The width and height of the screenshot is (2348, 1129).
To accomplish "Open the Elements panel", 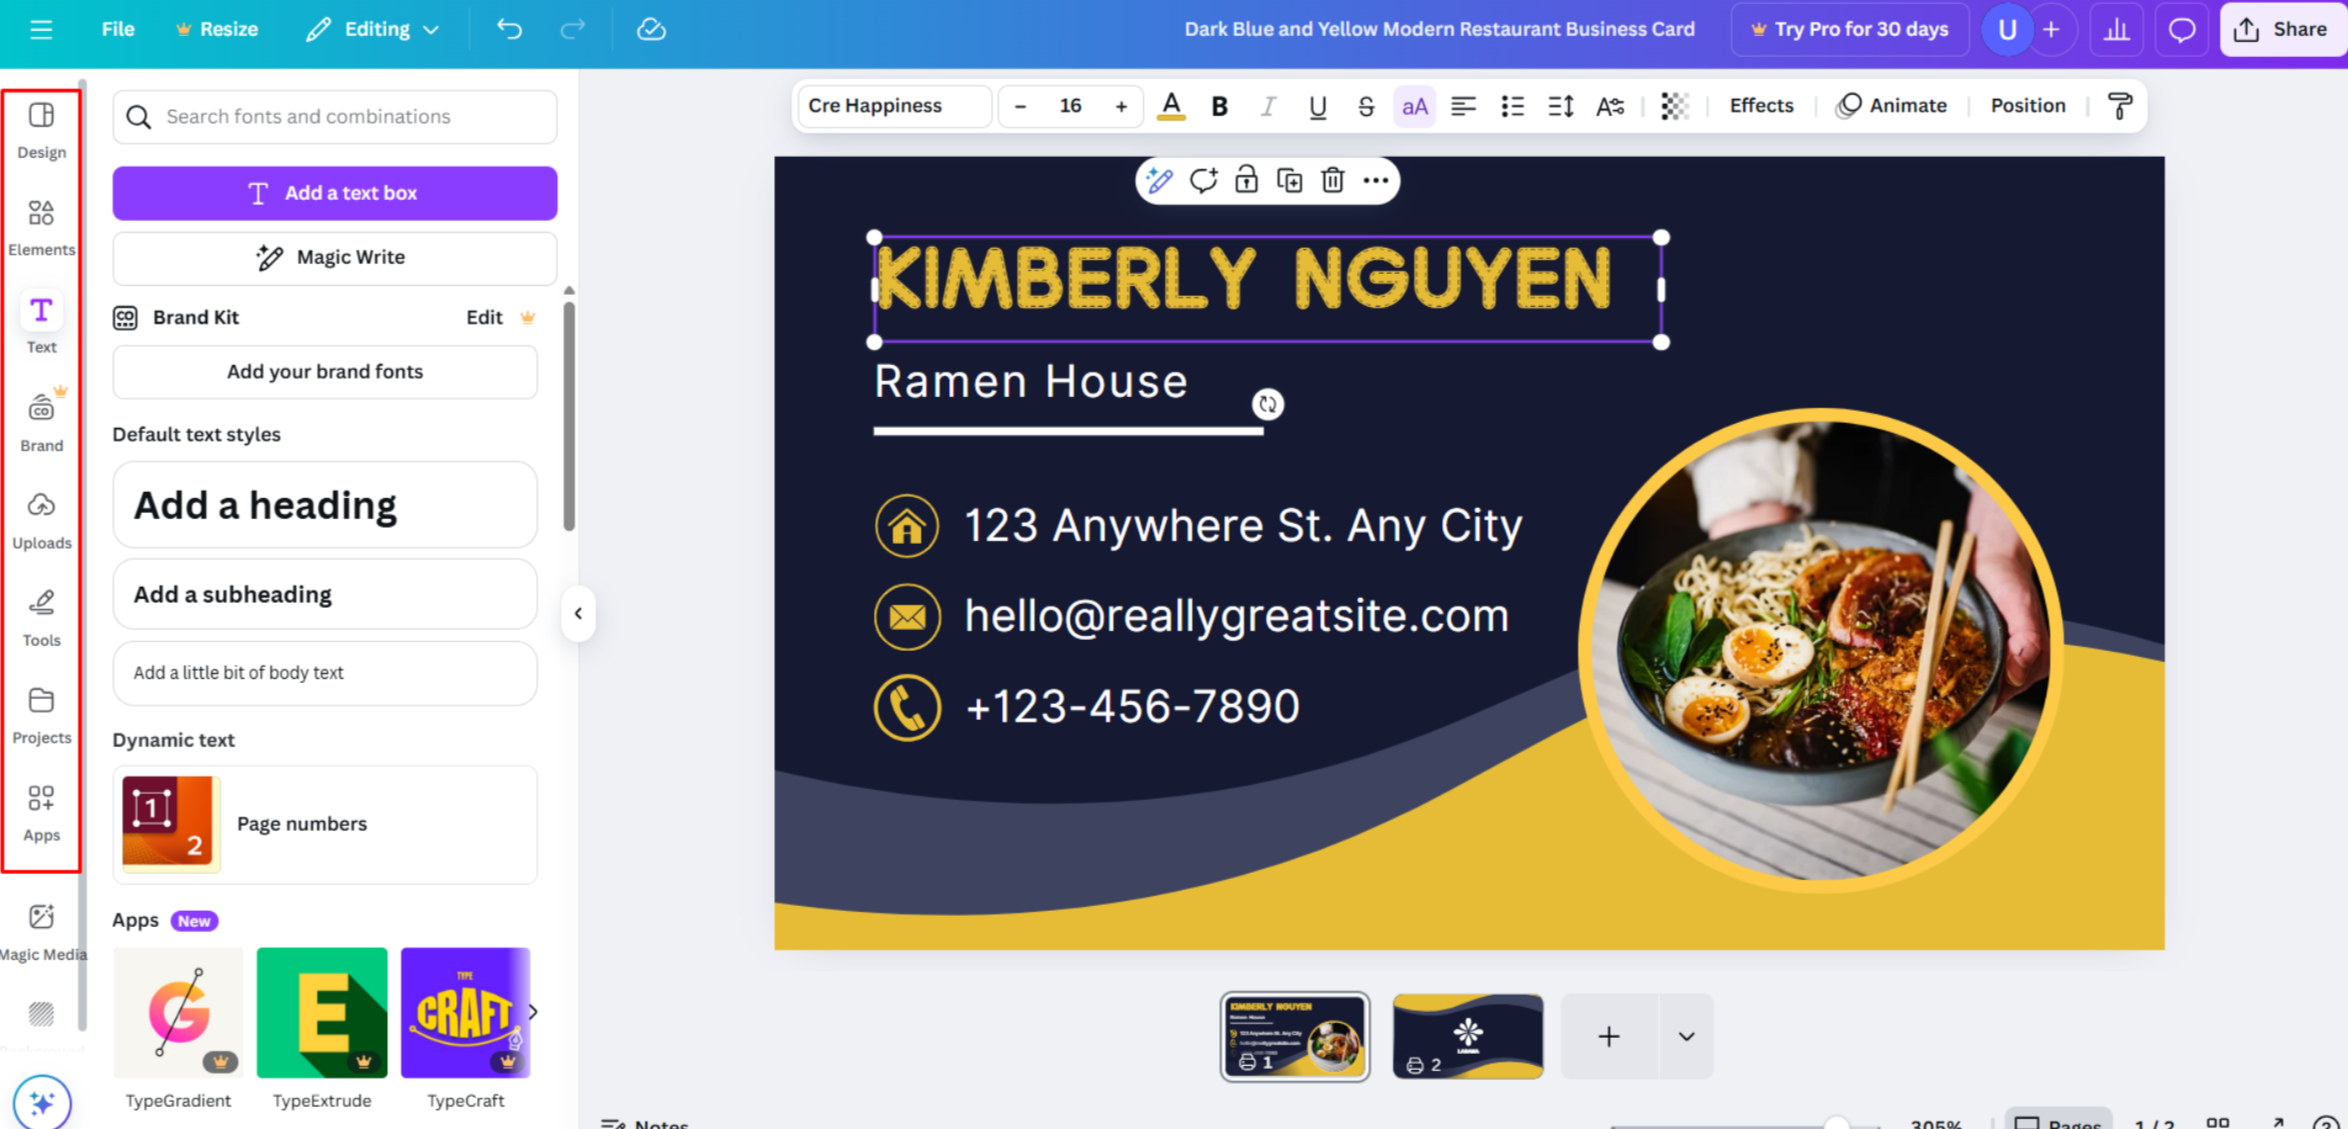I will (41, 225).
